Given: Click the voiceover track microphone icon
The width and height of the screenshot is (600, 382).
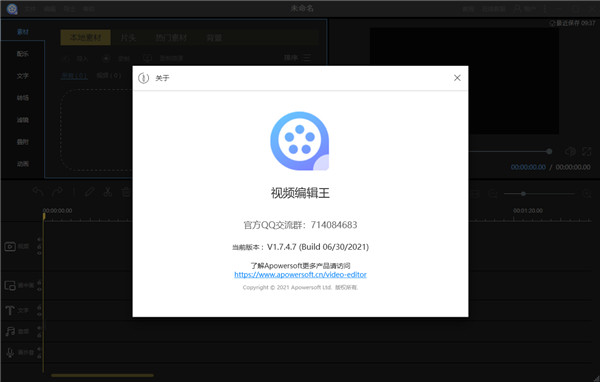Looking at the screenshot, I should click(10, 352).
